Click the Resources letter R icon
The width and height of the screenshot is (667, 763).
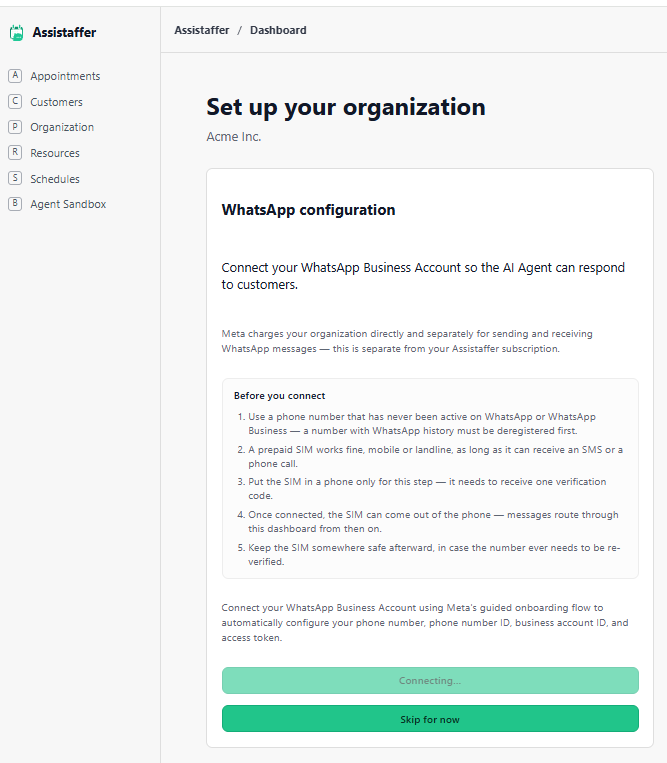15,152
